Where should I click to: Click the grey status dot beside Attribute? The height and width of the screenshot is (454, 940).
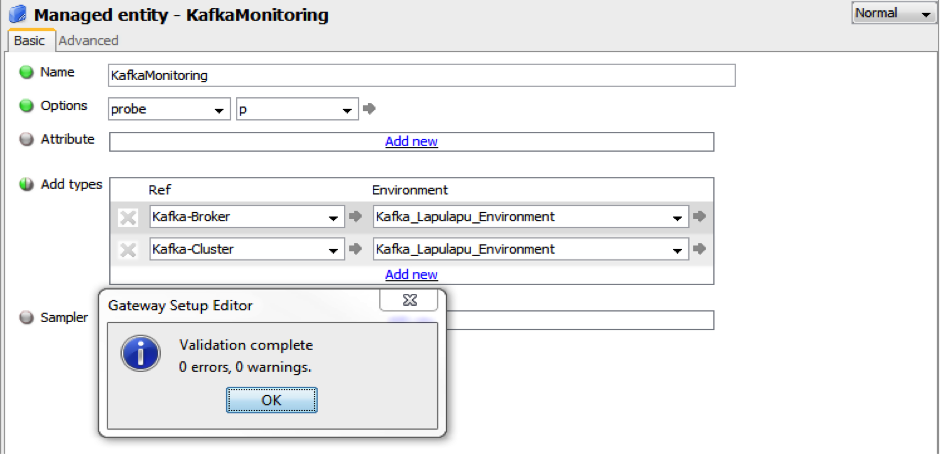click(26, 140)
